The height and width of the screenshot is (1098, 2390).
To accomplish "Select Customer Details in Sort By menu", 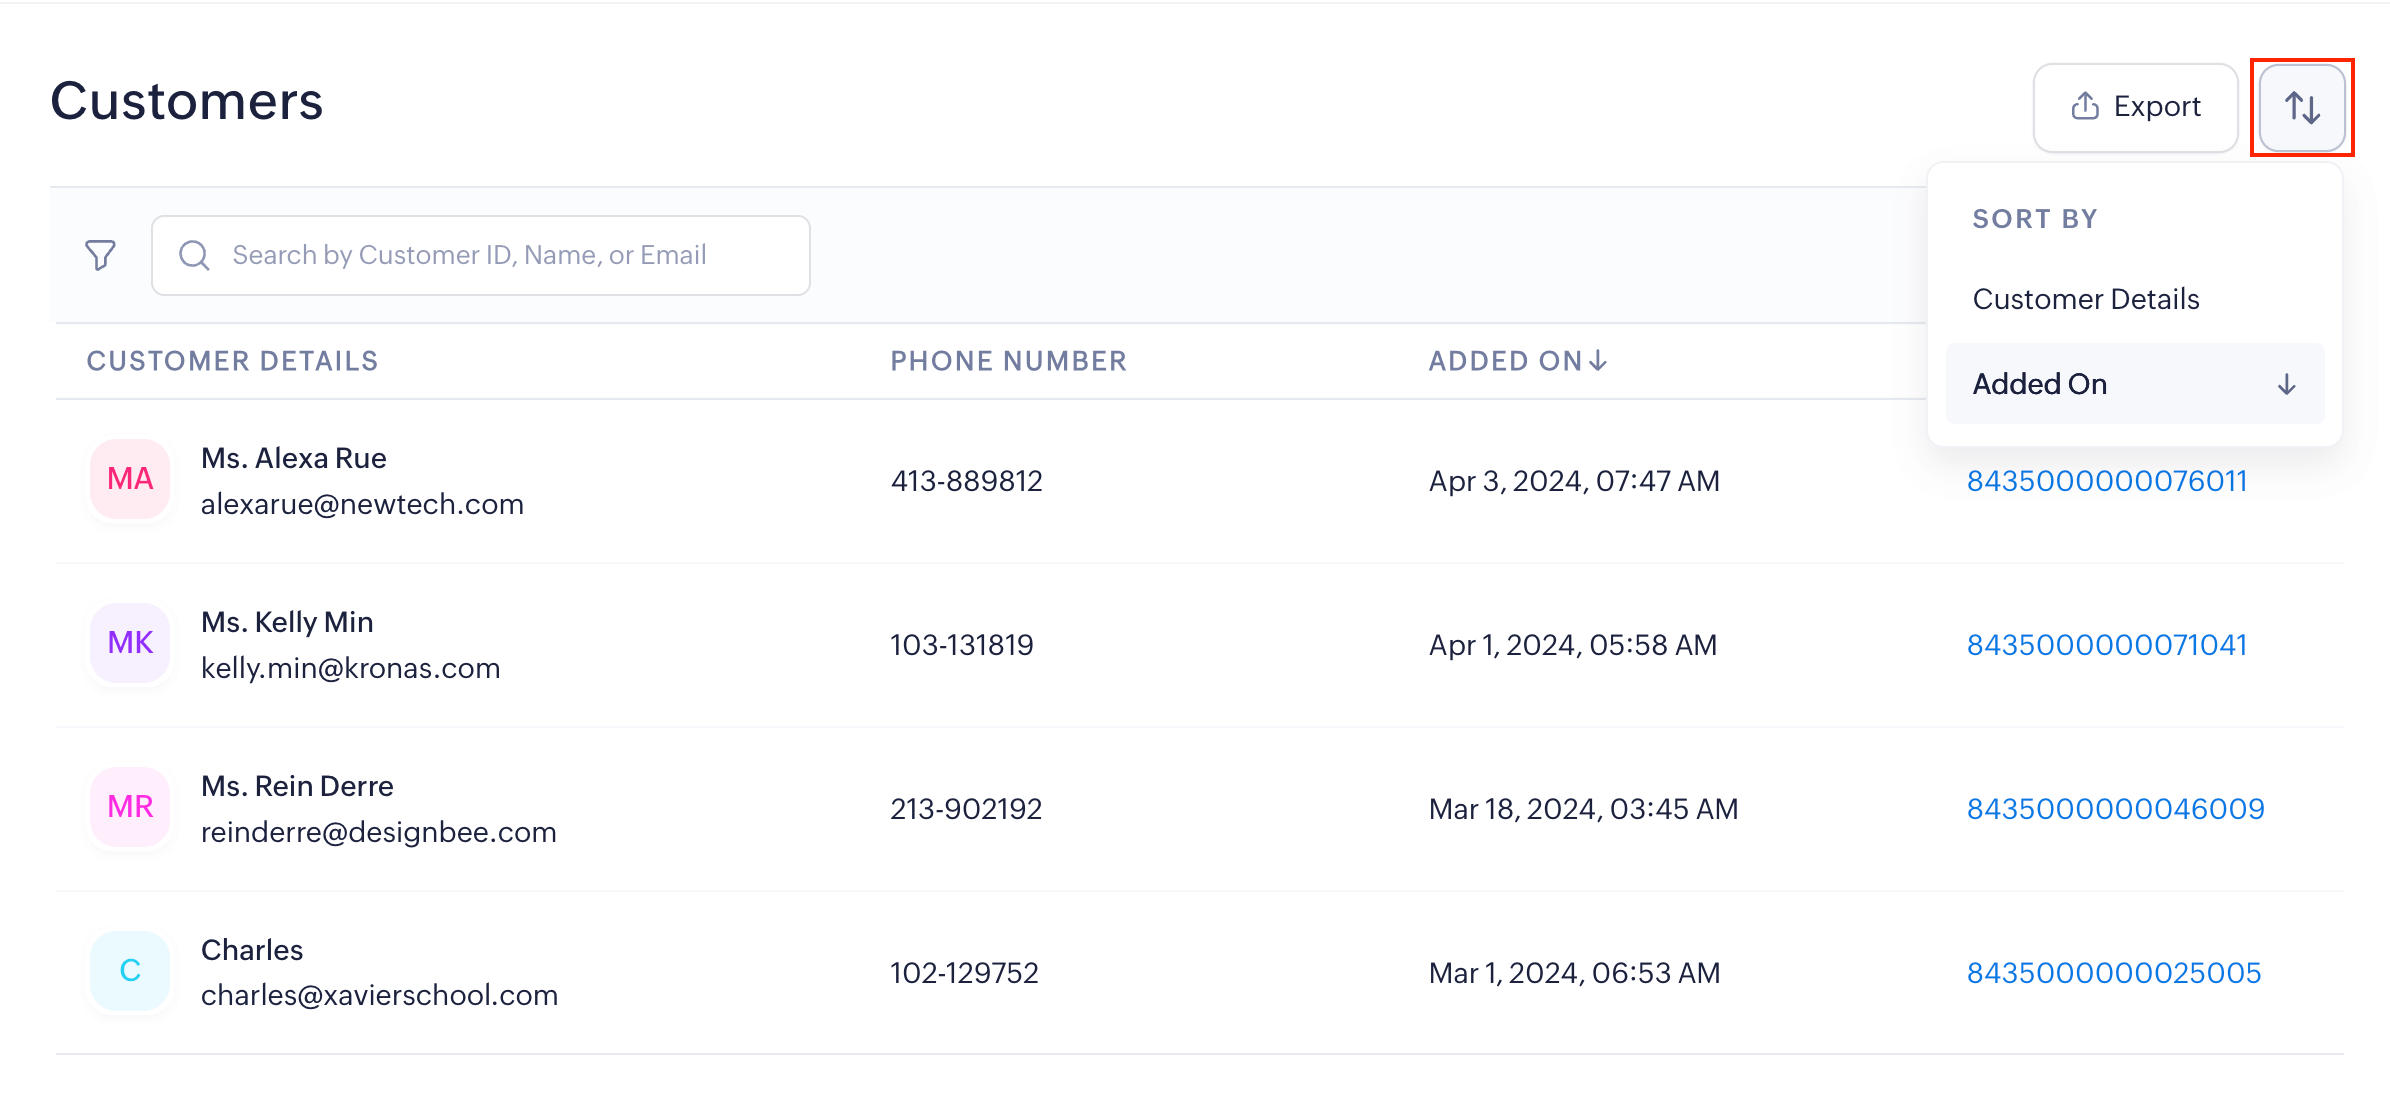I will [2086, 299].
